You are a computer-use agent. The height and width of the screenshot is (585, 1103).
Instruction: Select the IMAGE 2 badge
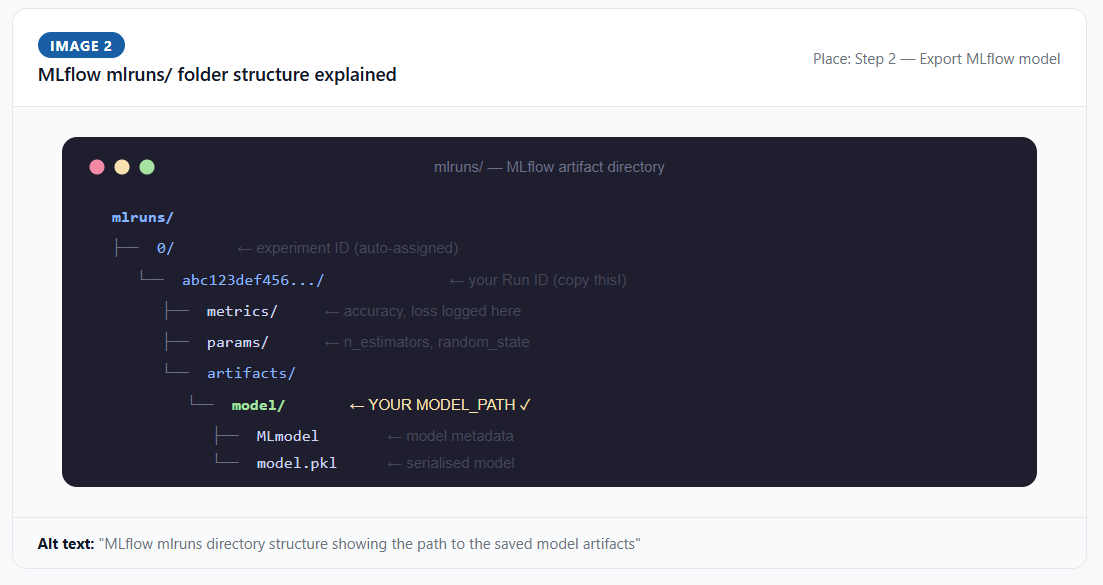click(81, 45)
